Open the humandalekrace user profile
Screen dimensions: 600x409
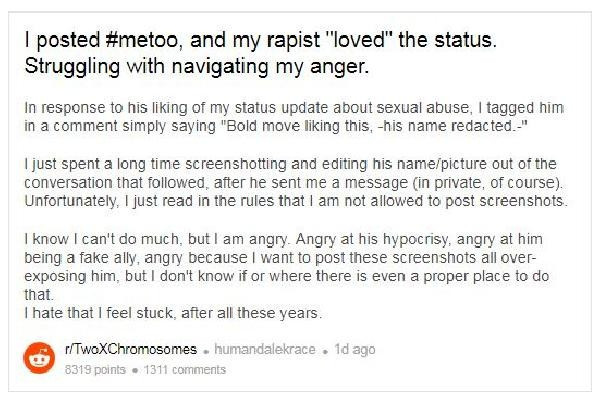pos(265,349)
